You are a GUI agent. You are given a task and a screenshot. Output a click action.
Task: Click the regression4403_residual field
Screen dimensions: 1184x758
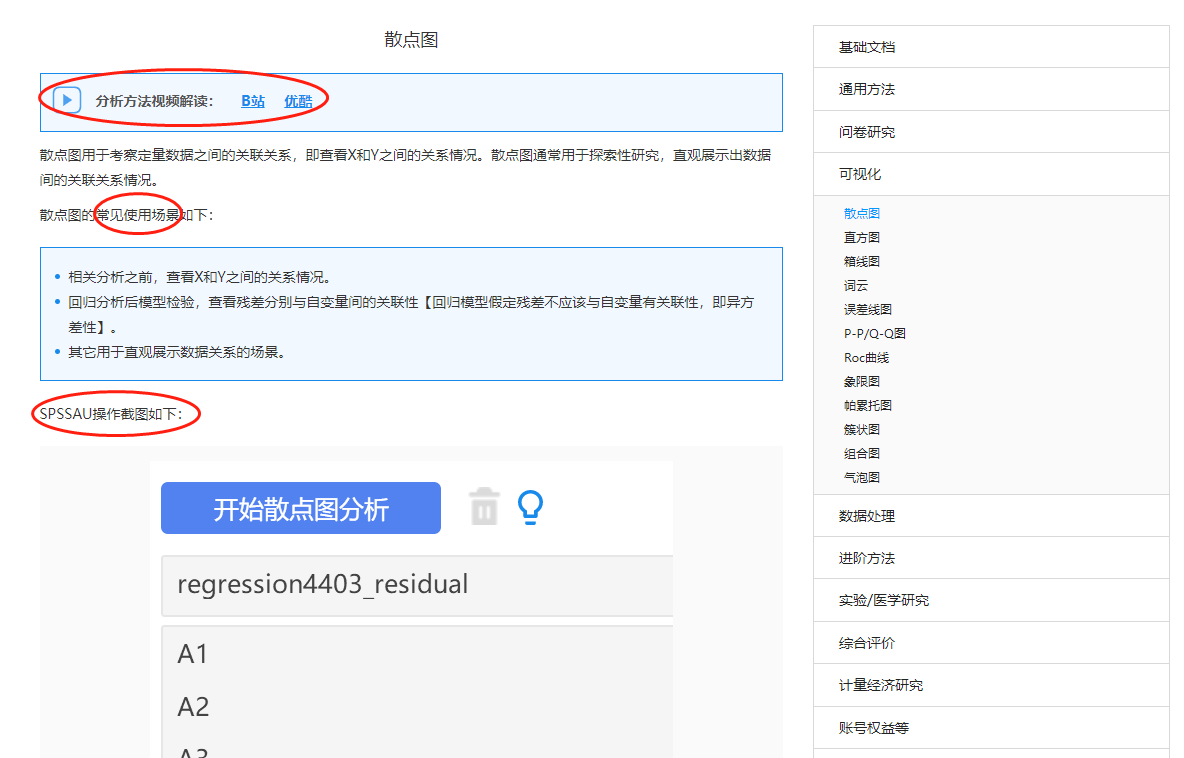pyautogui.click(x=320, y=583)
